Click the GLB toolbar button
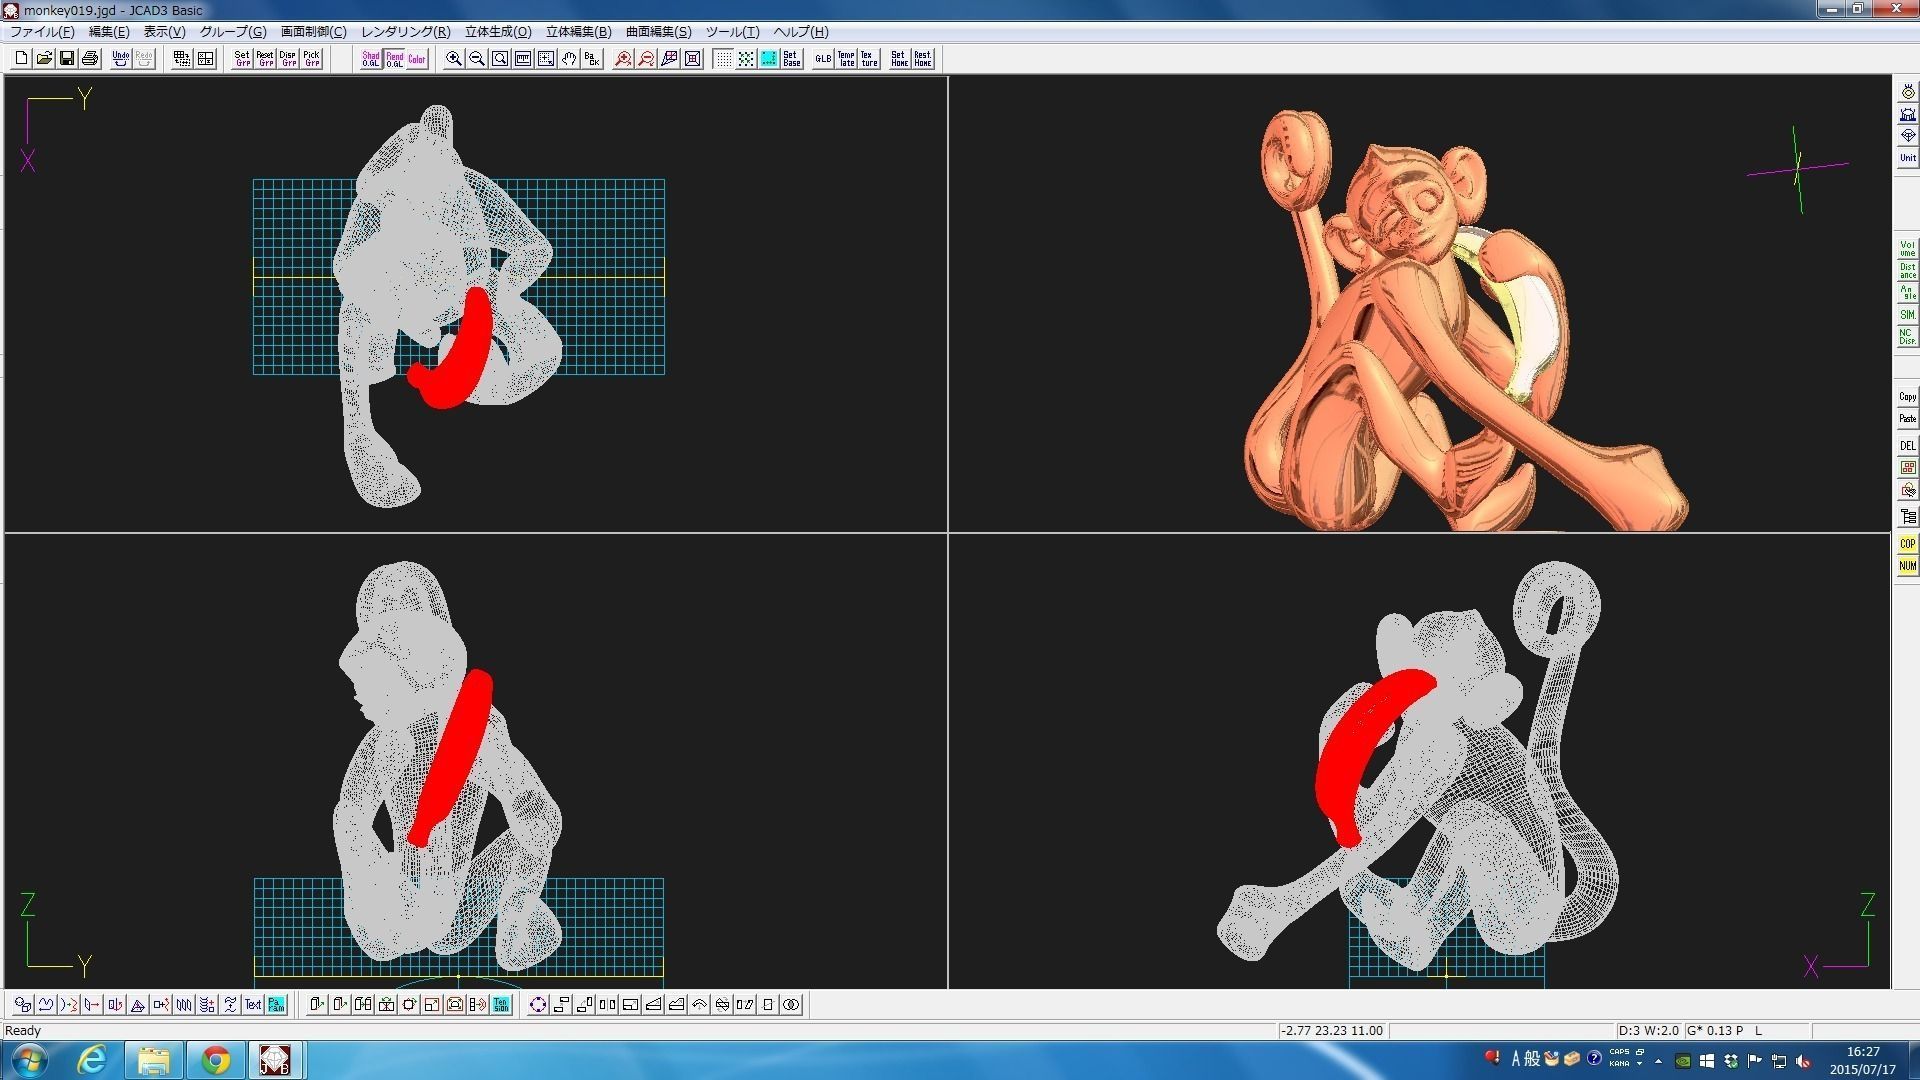This screenshot has height=1080, width=1920. 823,59
